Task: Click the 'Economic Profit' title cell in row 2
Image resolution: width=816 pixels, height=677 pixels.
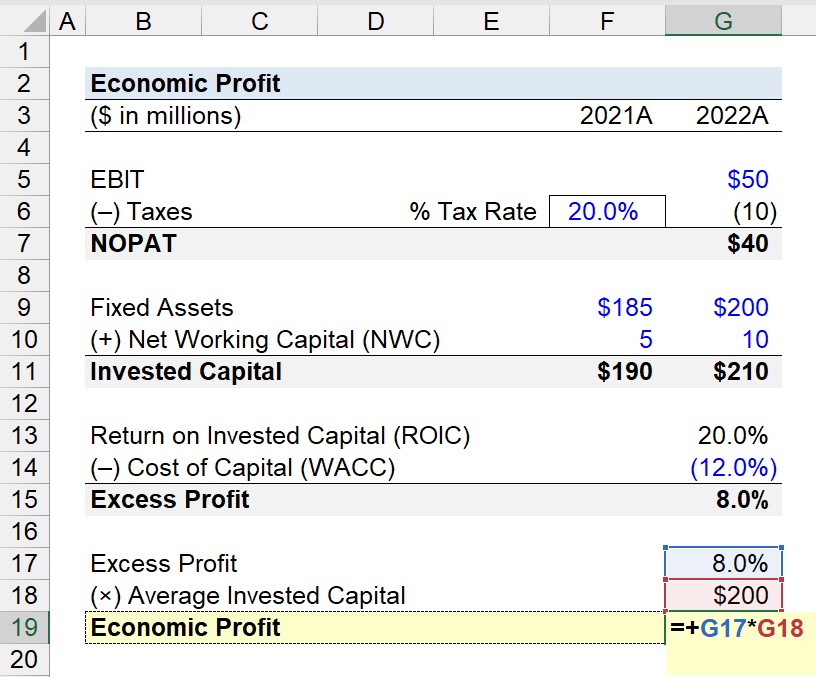Action: [185, 83]
